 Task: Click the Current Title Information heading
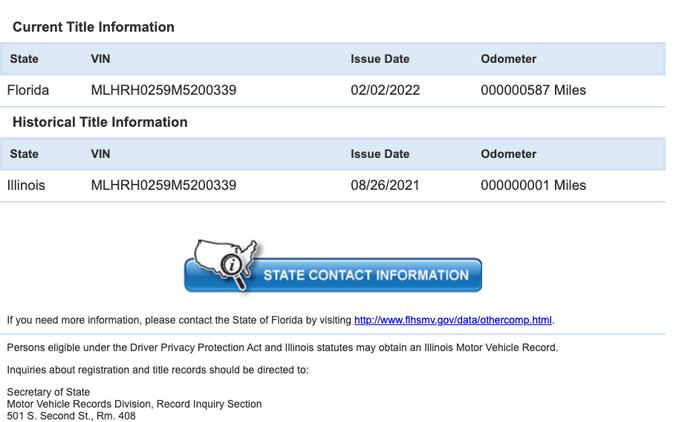(94, 27)
